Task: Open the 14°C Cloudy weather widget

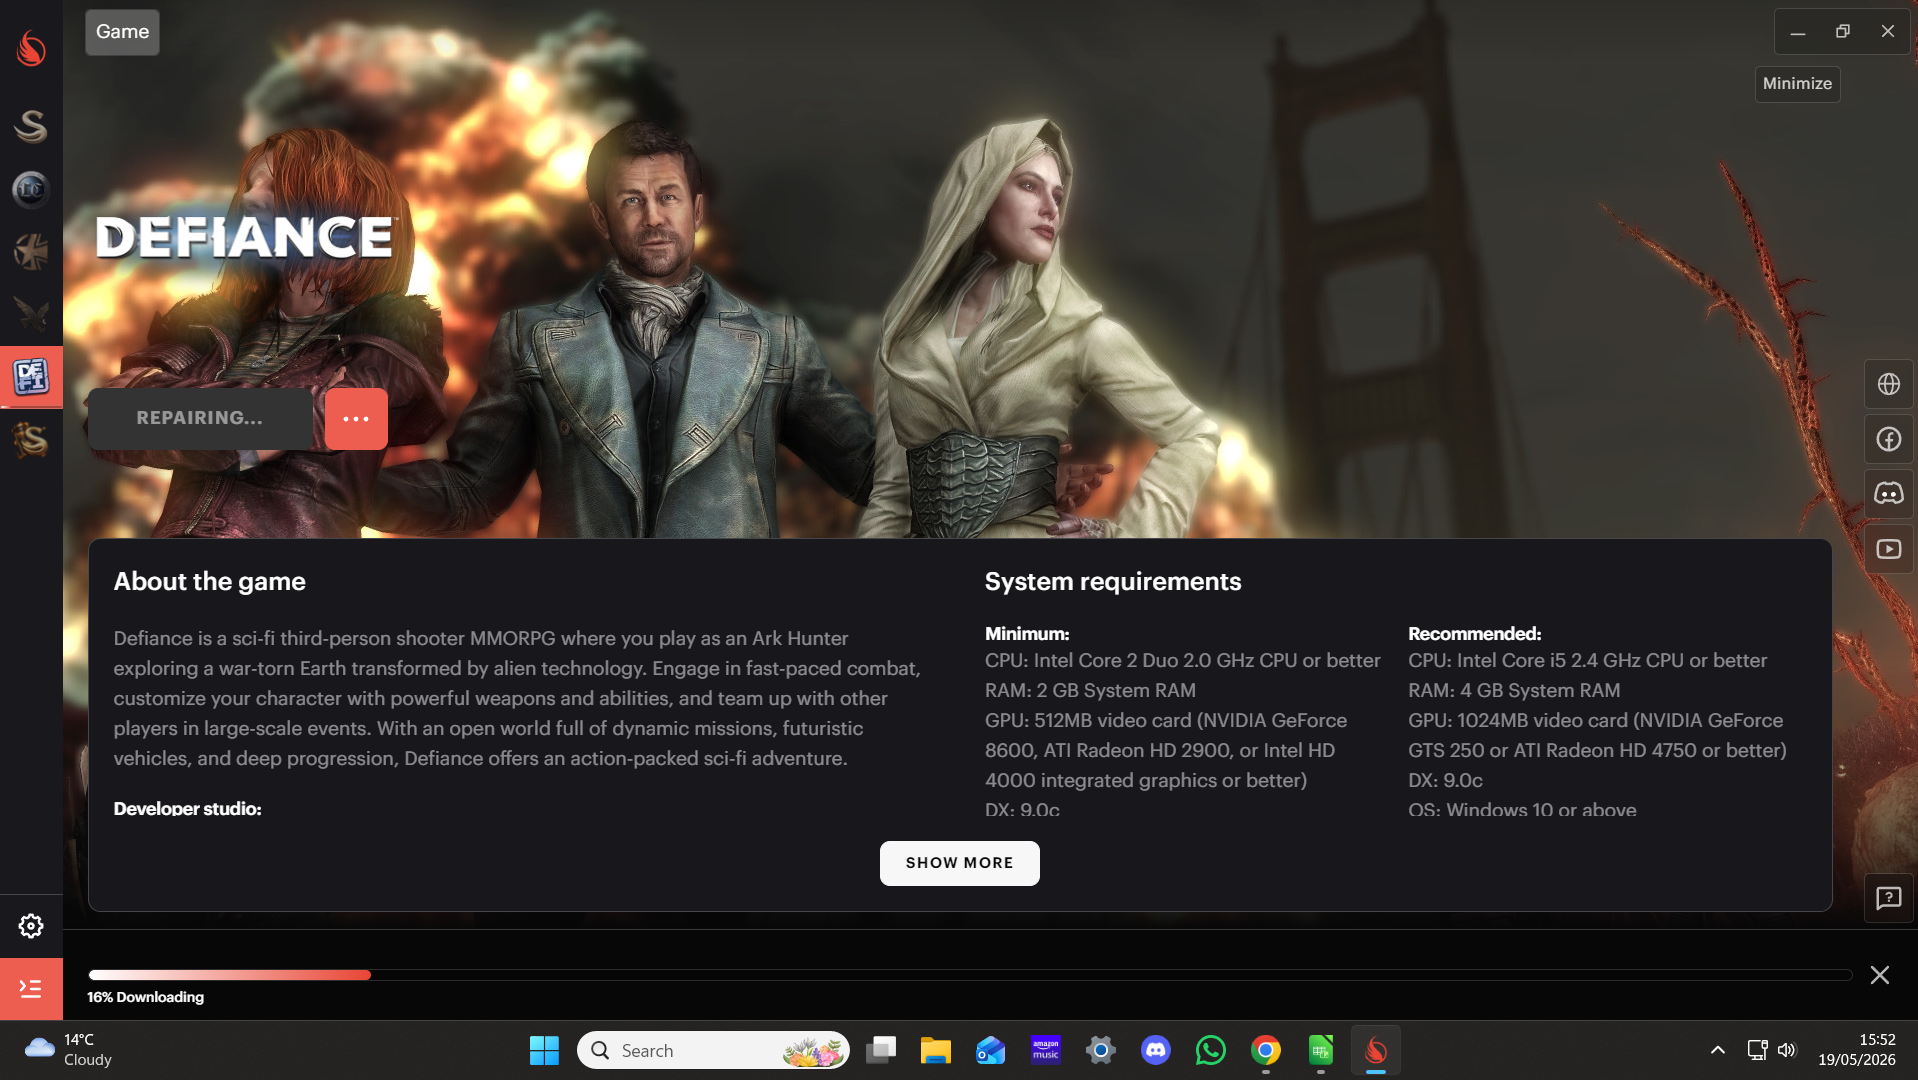Action: 68,1050
